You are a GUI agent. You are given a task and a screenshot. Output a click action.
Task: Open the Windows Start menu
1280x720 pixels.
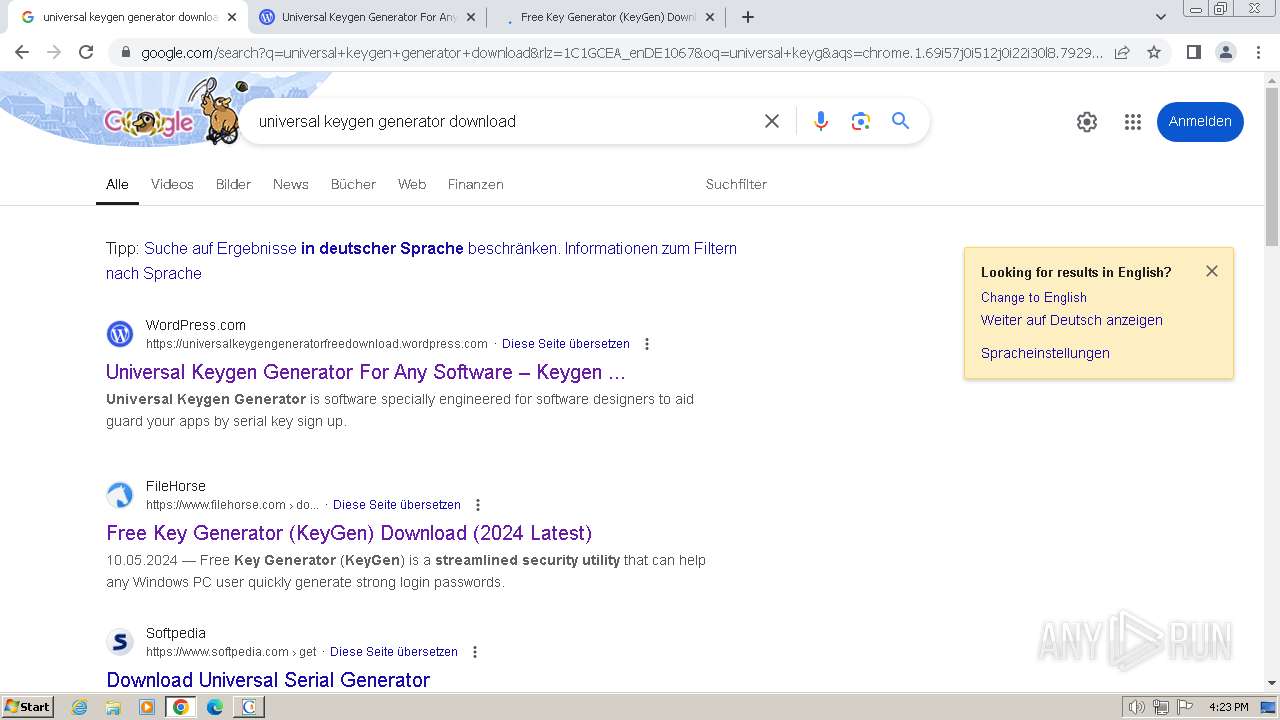click(27, 706)
